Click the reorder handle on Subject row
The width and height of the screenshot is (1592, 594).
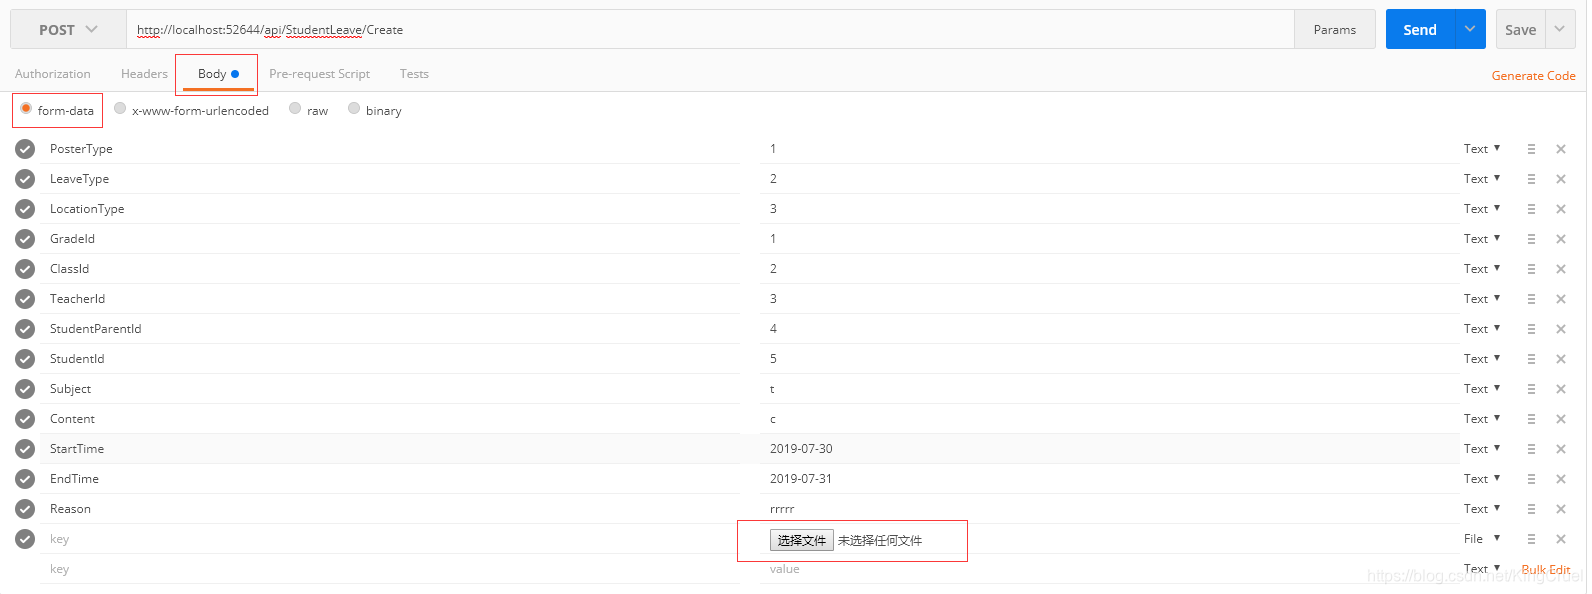(1531, 389)
